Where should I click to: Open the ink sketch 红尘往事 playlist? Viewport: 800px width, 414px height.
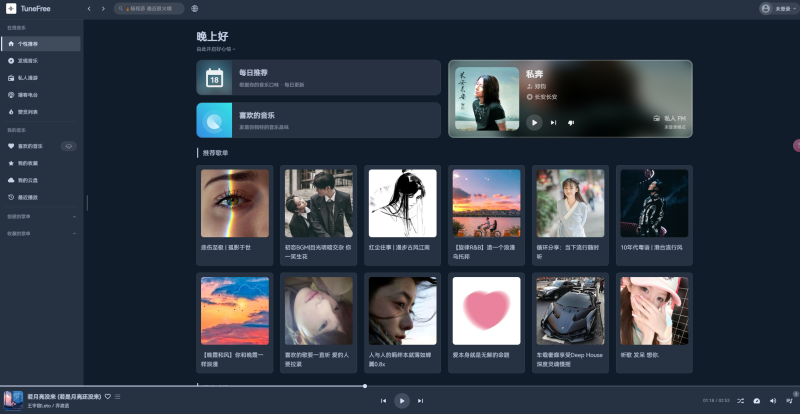click(403, 203)
